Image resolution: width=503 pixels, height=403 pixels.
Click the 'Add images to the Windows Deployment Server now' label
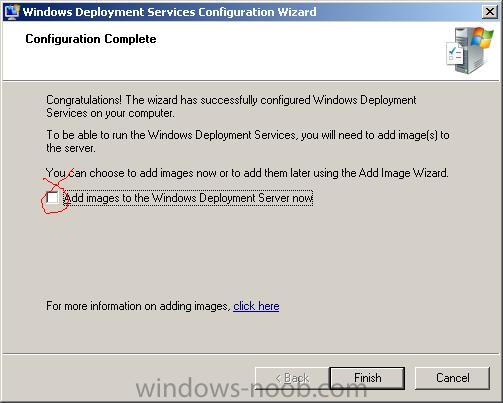[188, 198]
